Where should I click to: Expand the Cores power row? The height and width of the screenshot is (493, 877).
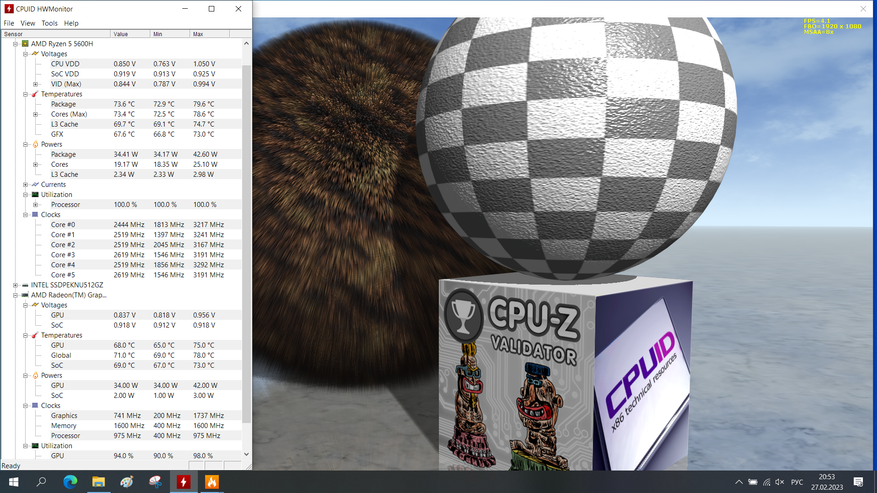(x=36, y=165)
